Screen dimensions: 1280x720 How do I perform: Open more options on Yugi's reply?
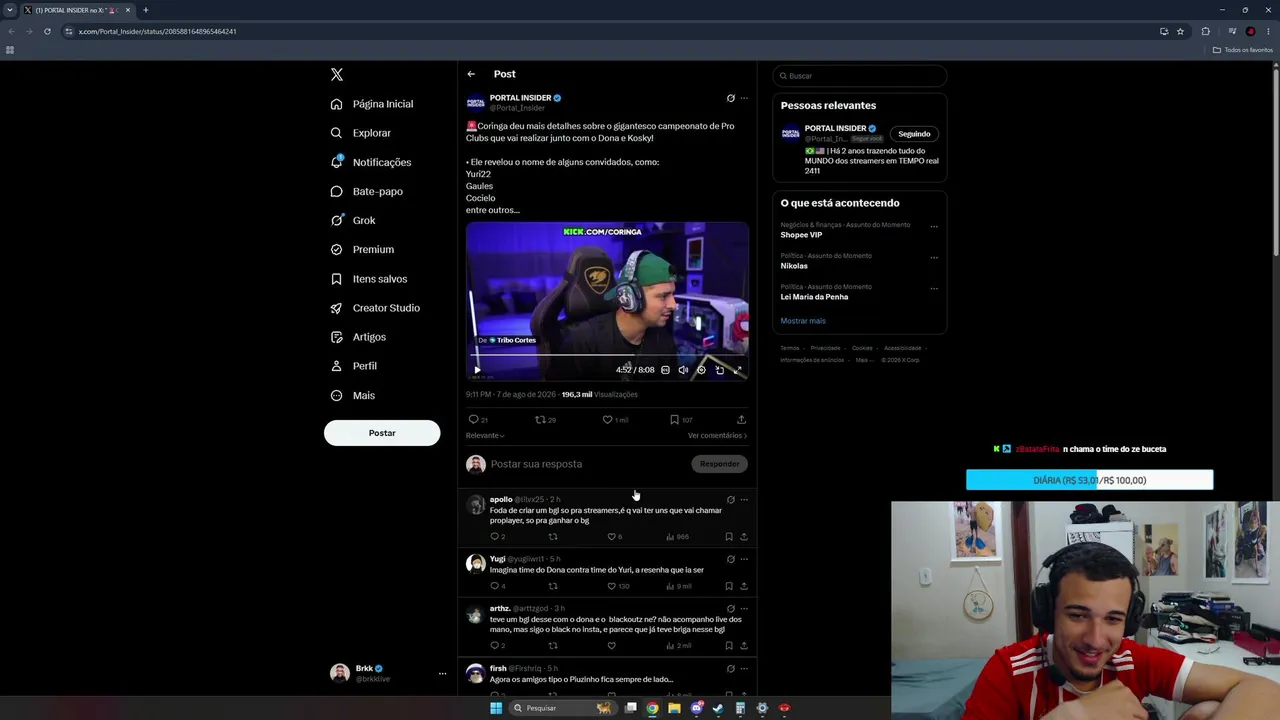click(744, 559)
